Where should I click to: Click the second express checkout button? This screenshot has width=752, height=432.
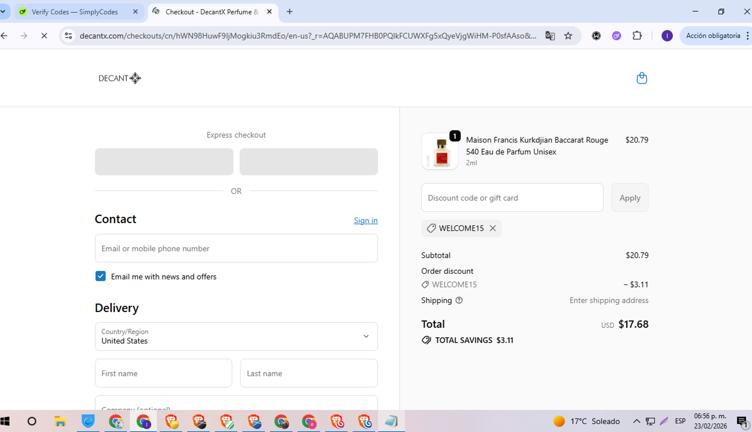pos(308,162)
